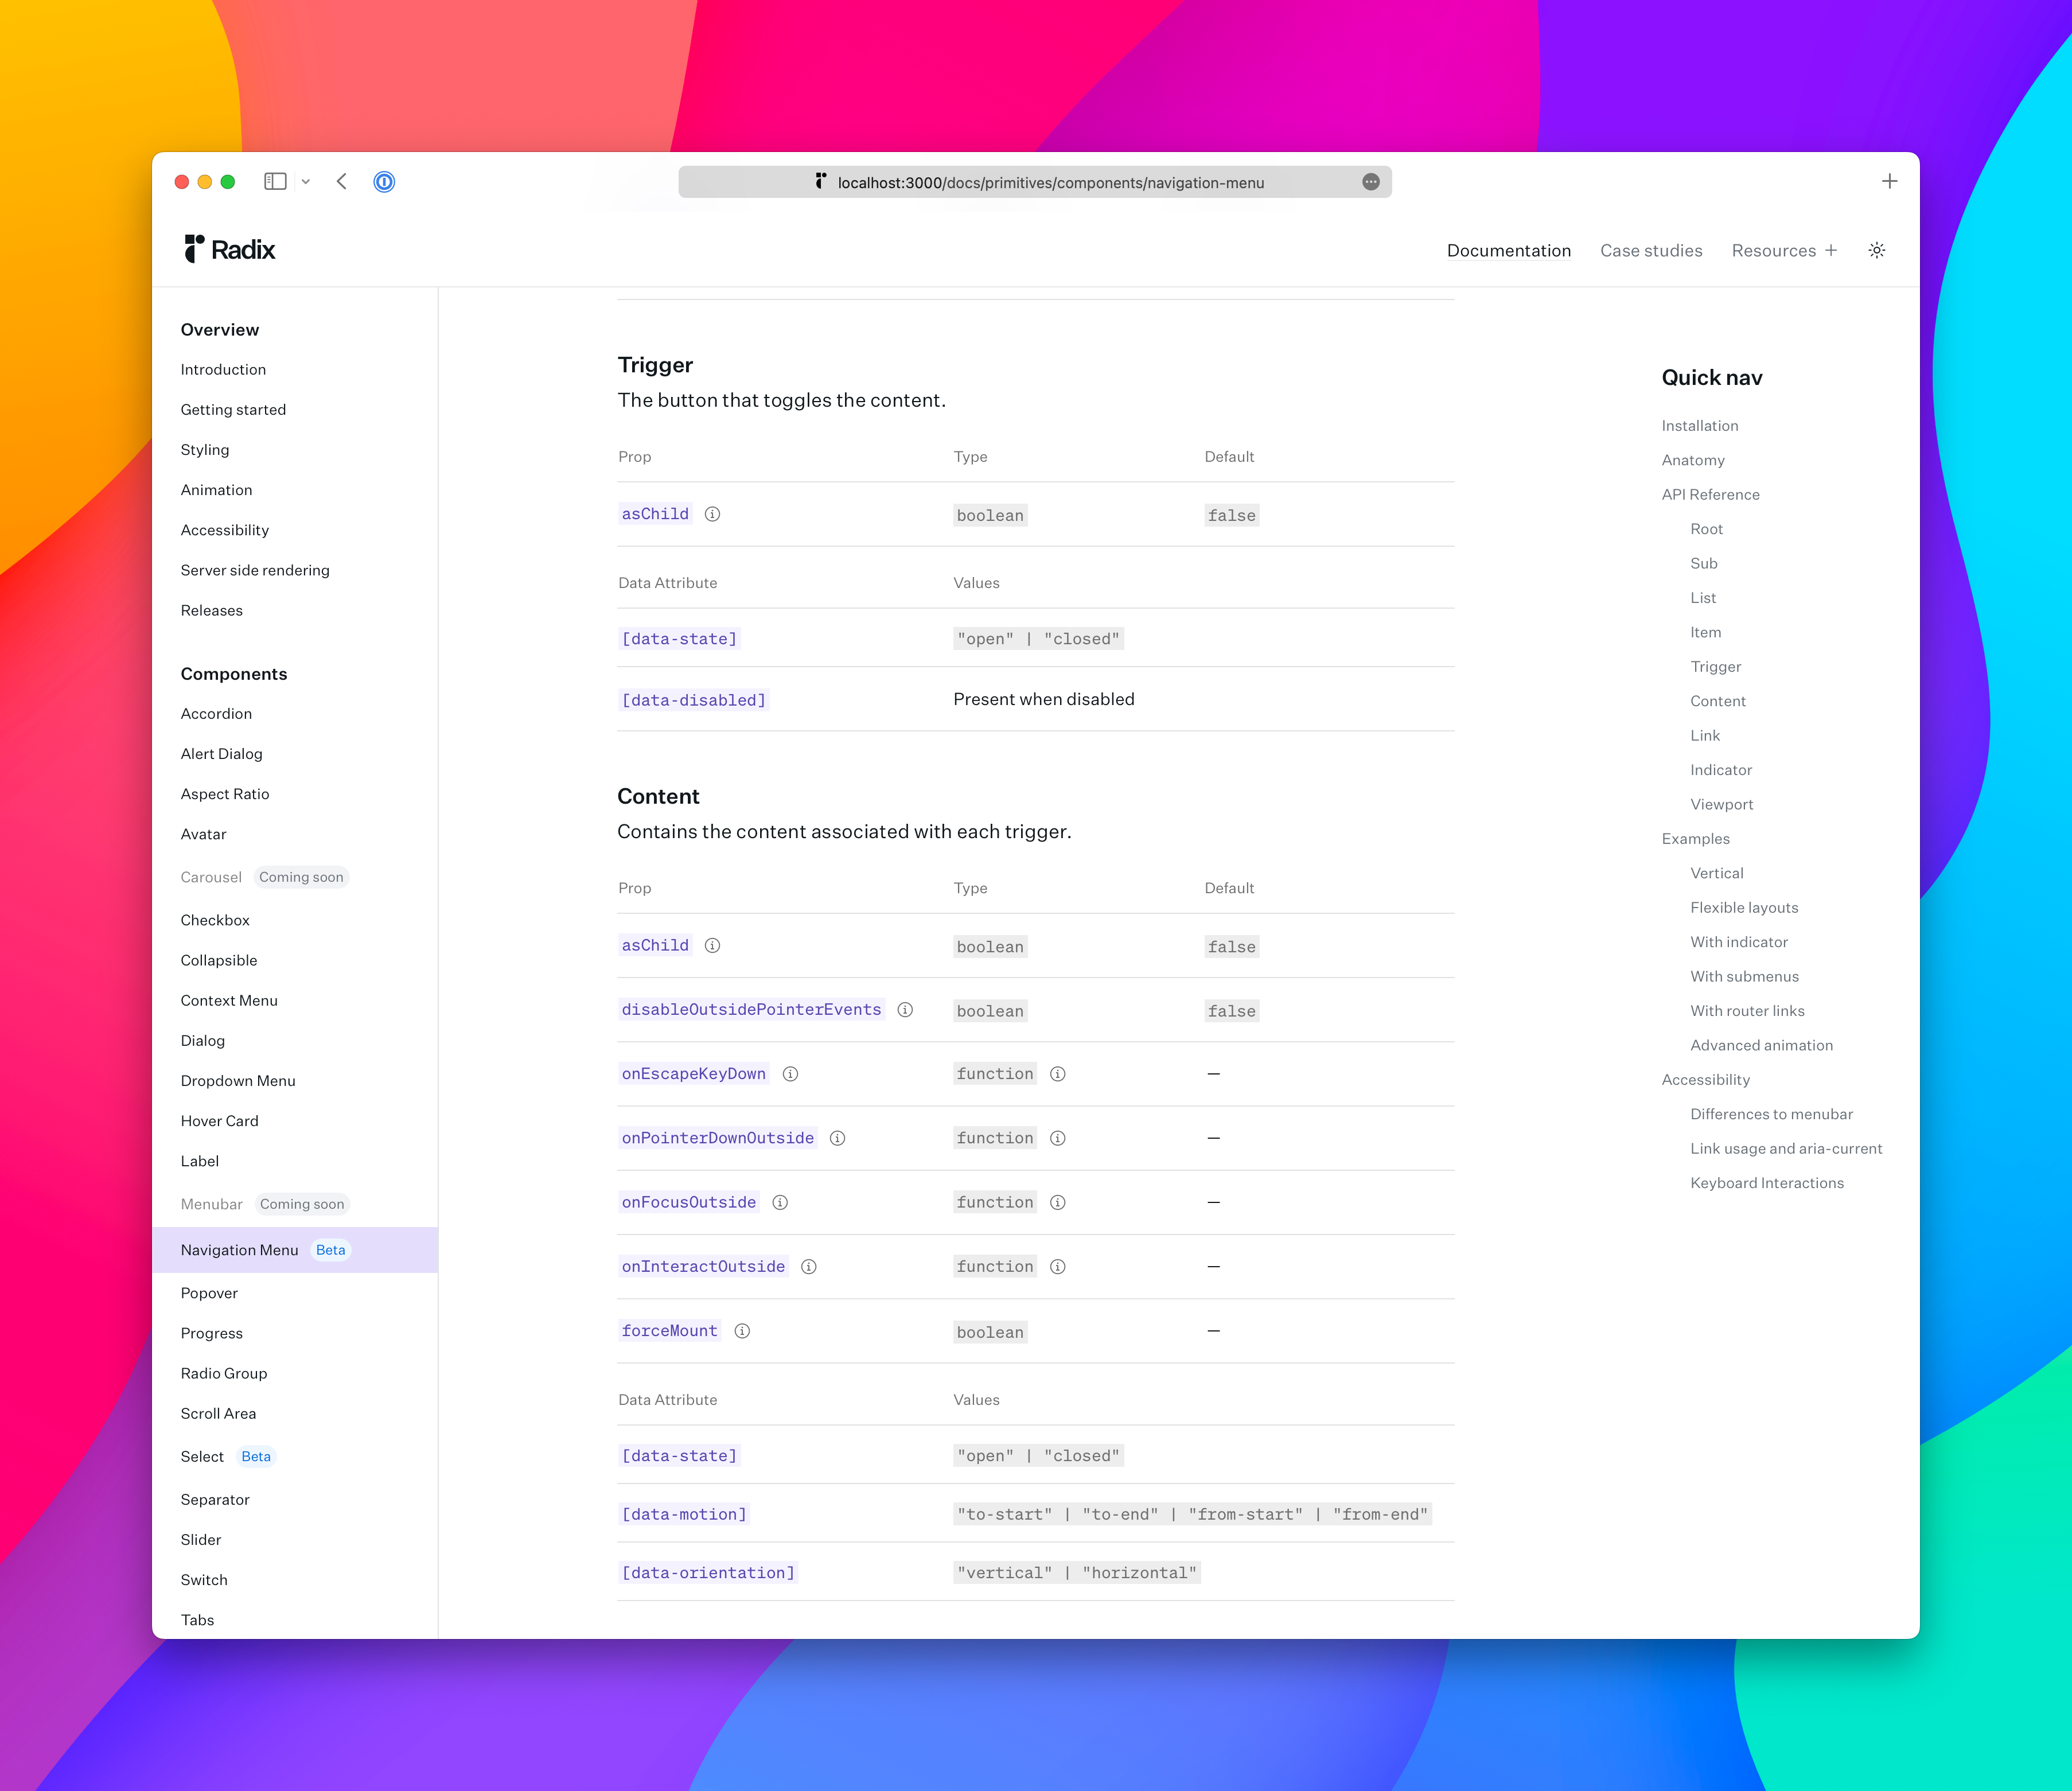Open Dropdown Menu in the components sidebar
Viewport: 2072px width, 1791px height.
[238, 1081]
